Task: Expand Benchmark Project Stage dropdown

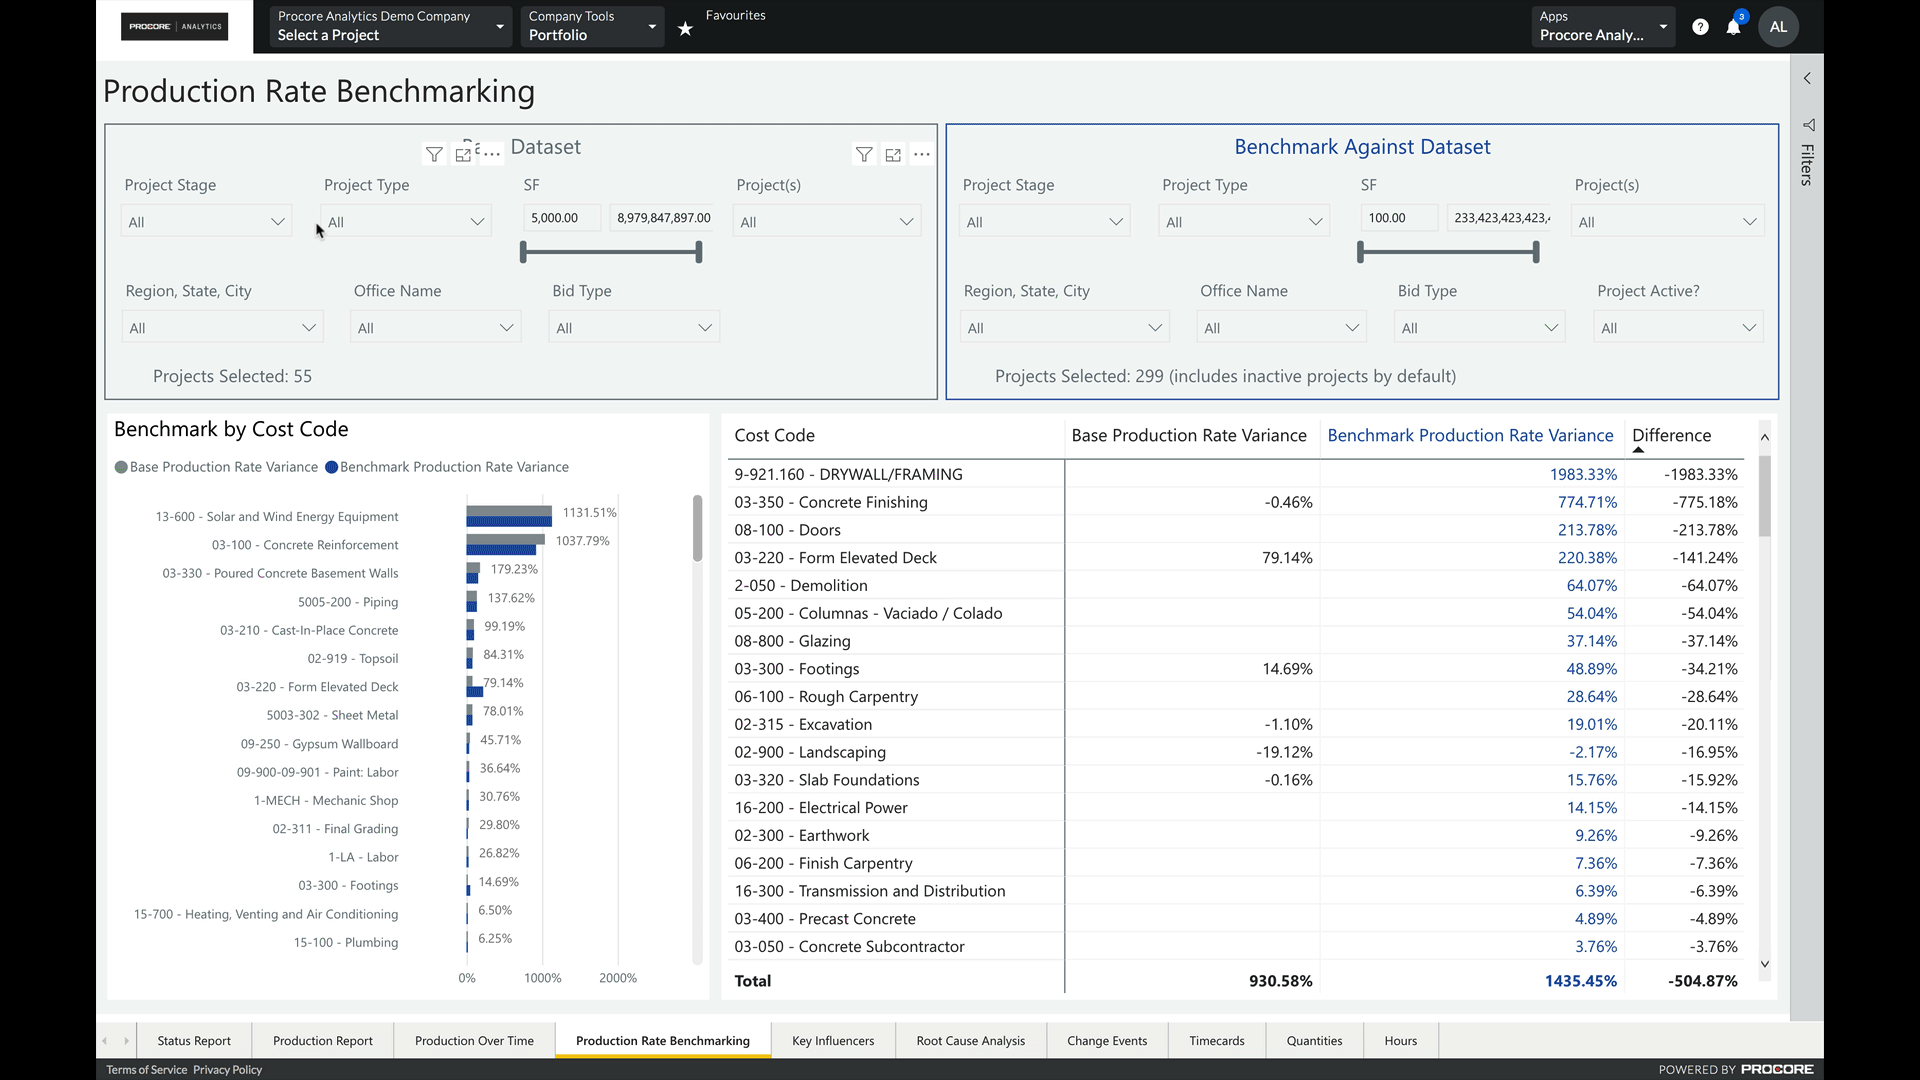Action: click(x=1045, y=222)
